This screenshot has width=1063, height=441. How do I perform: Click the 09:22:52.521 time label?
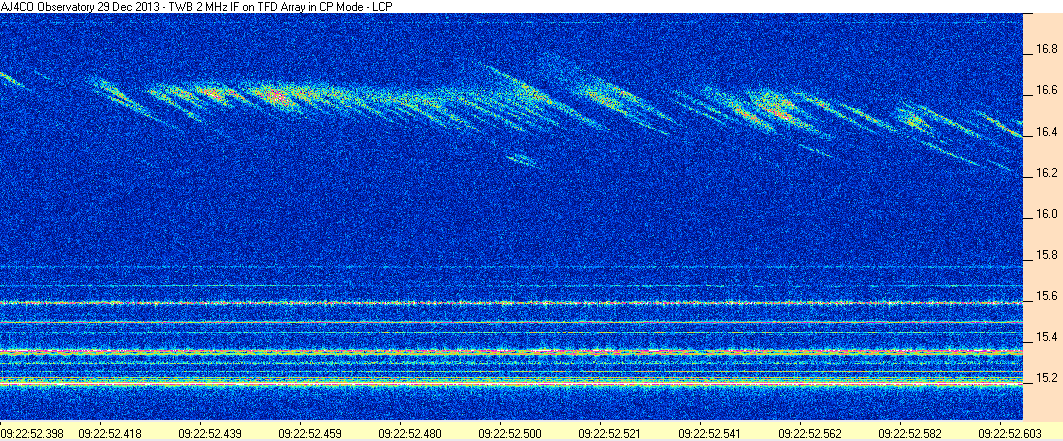pyautogui.click(x=611, y=432)
